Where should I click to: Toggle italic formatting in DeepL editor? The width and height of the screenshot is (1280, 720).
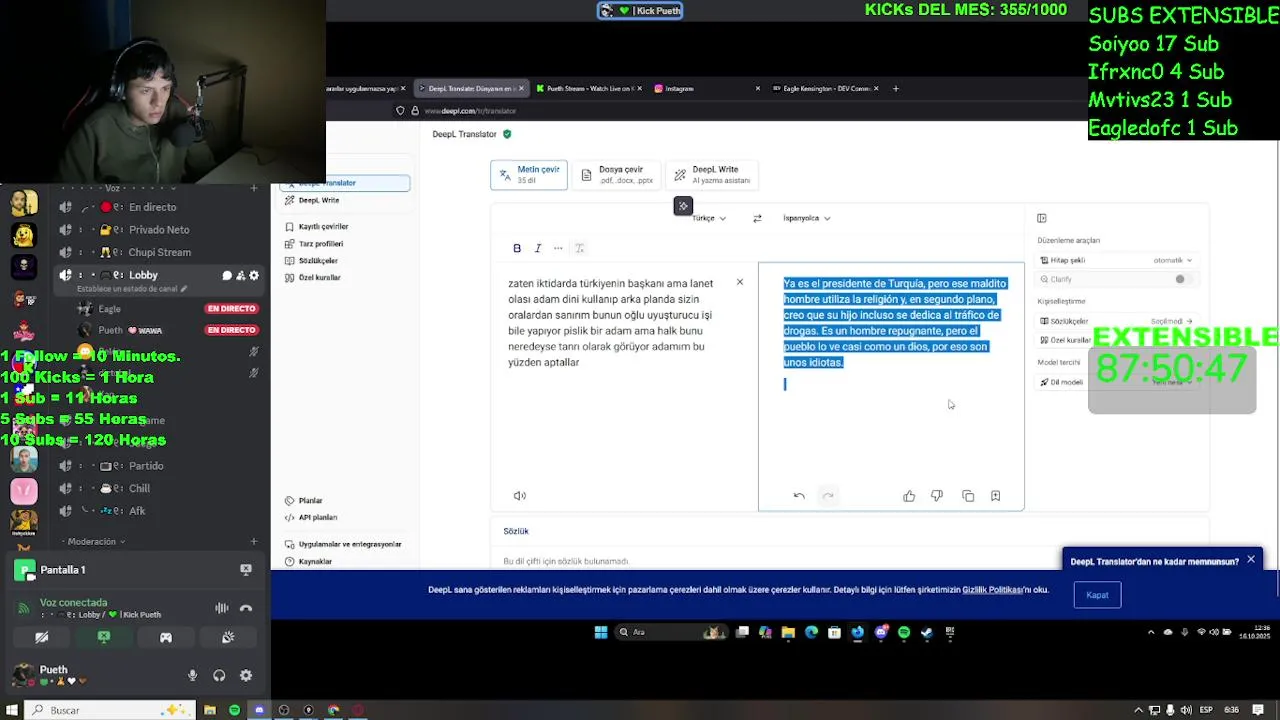pyautogui.click(x=538, y=248)
